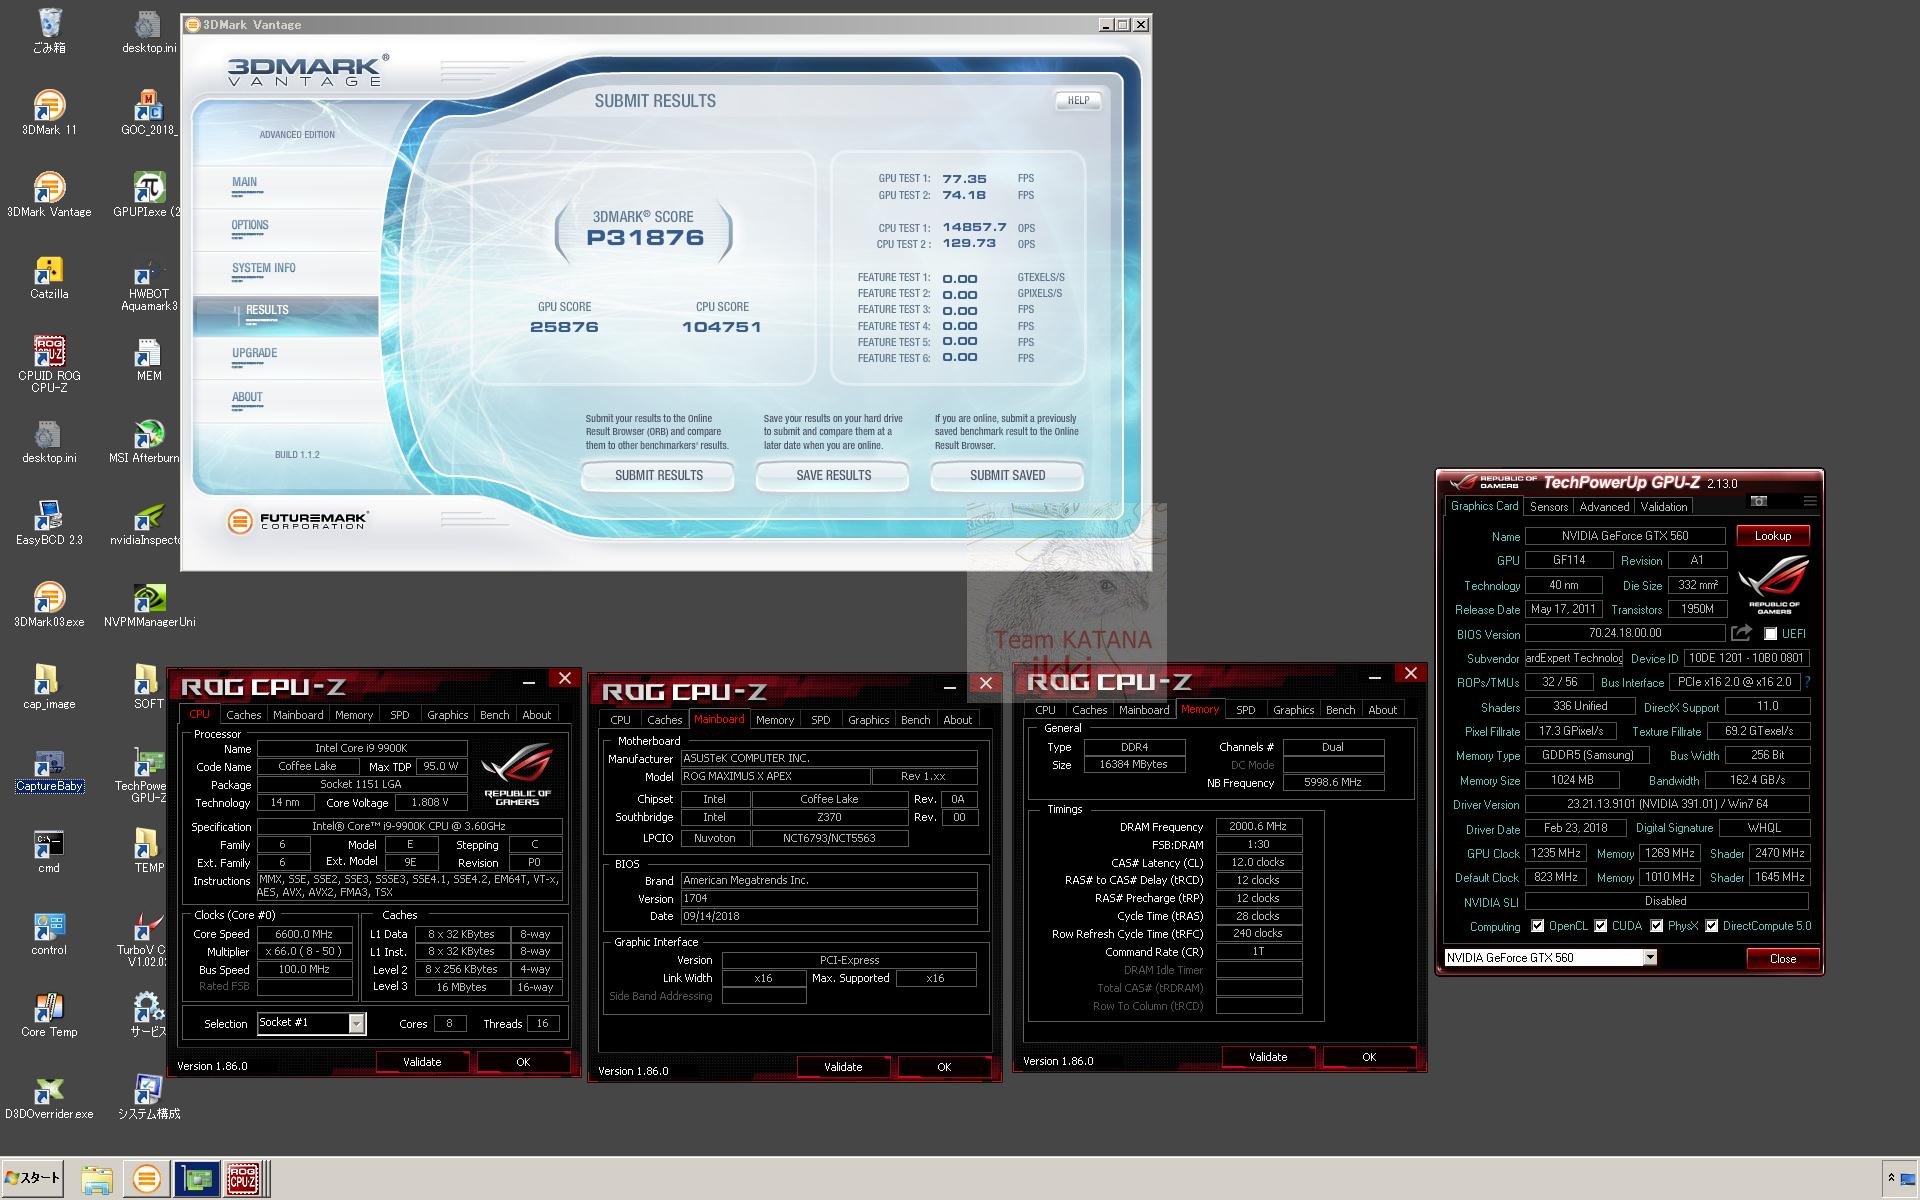Click the GPU-Z Name field
Image resolution: width=1920 pixels, height=1200 pixels.
point(1624,536)
